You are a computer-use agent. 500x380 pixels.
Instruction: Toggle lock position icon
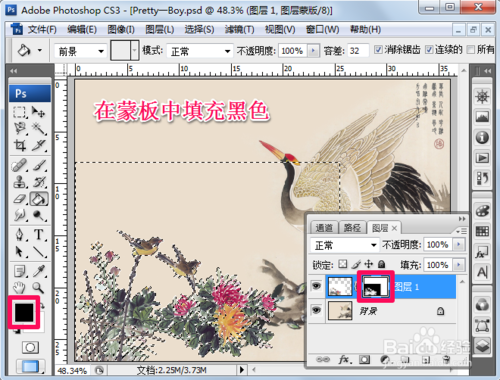pos(369,264)
